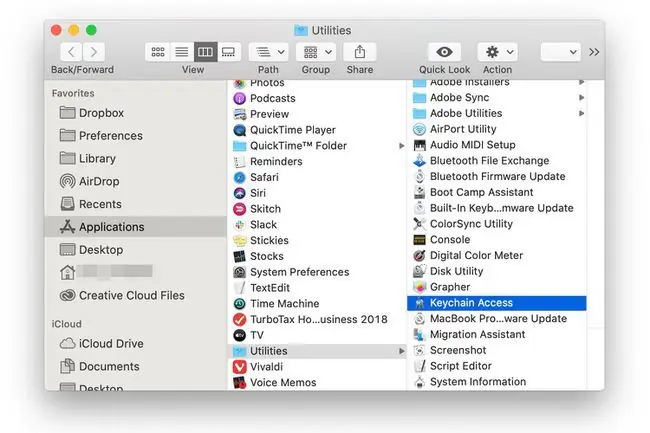This screenshot has width=650, height=433.
Task: Select the Safari app
Action: tap(317, 177)
